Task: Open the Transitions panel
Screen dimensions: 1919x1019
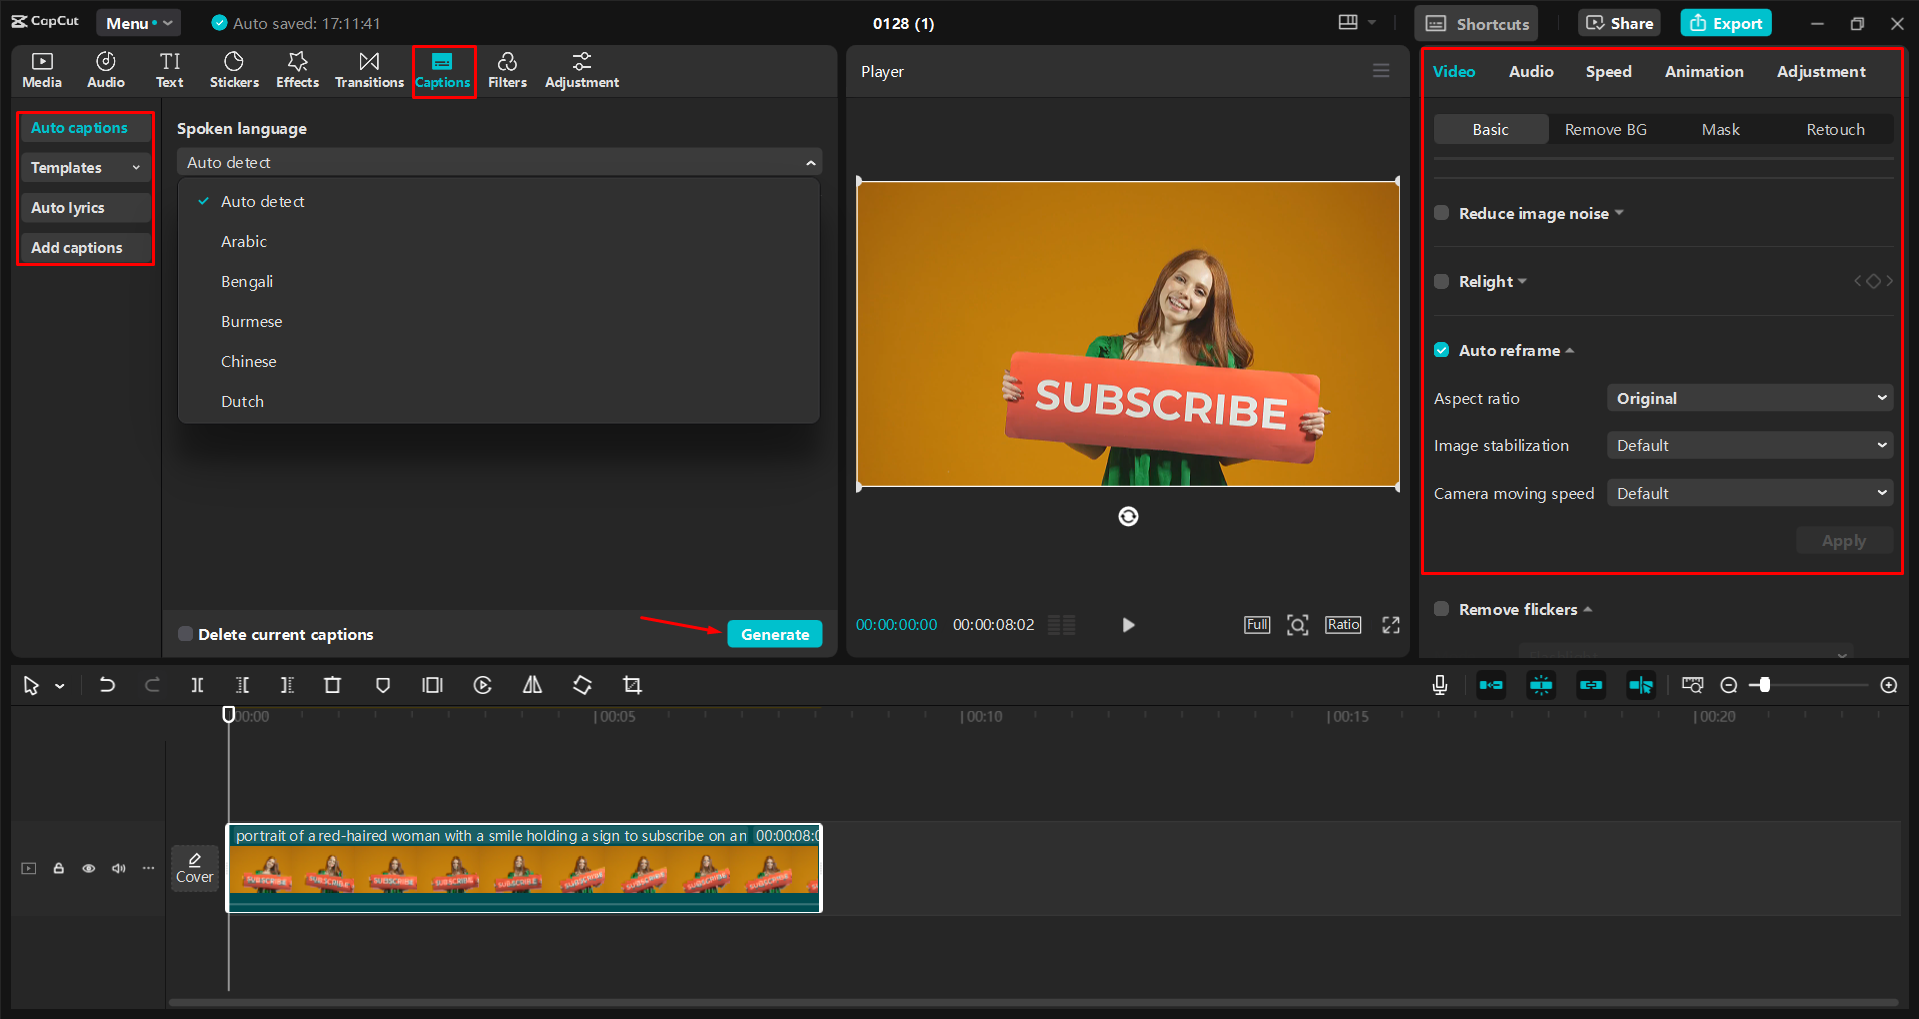Action: [369, 70]
